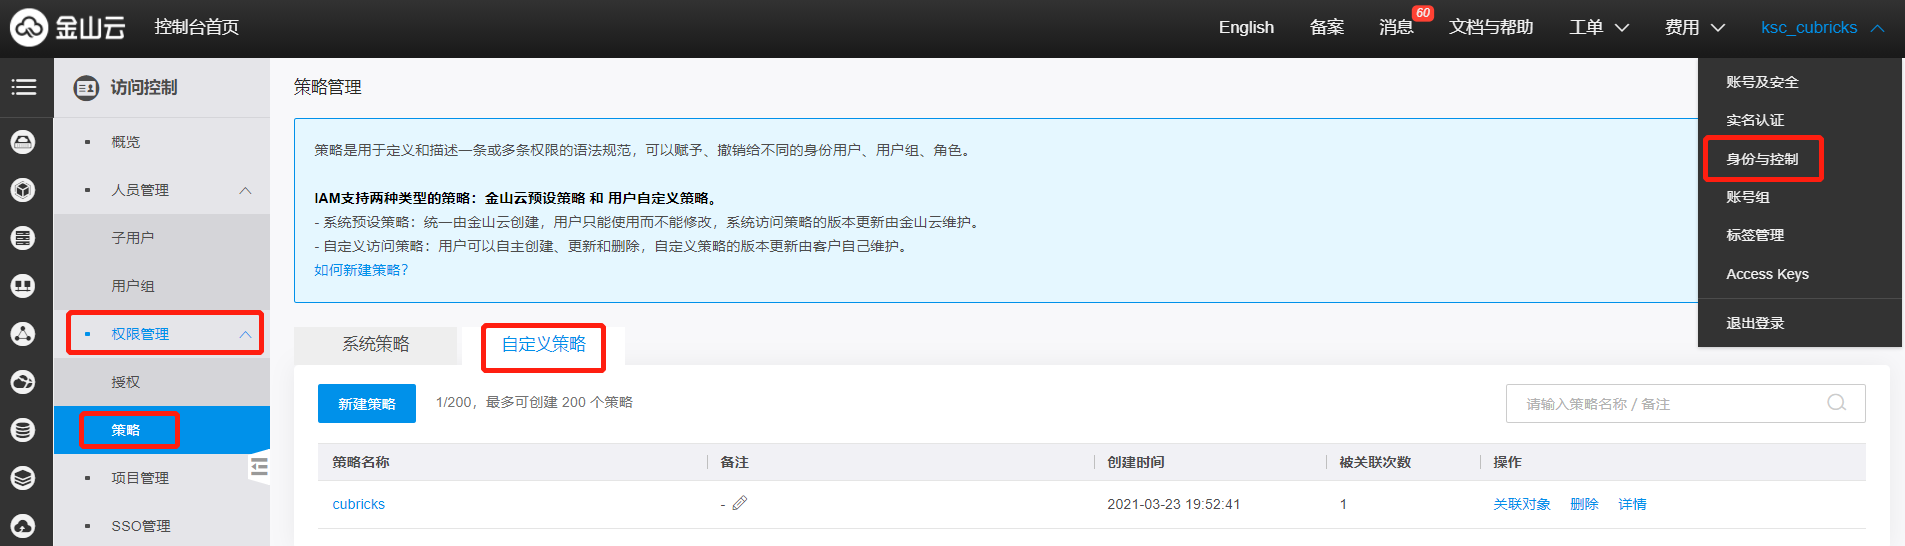This screenshot has width=1905, height=546.
Task: Click the 访问控制 ID card icon
Action: 87,88
